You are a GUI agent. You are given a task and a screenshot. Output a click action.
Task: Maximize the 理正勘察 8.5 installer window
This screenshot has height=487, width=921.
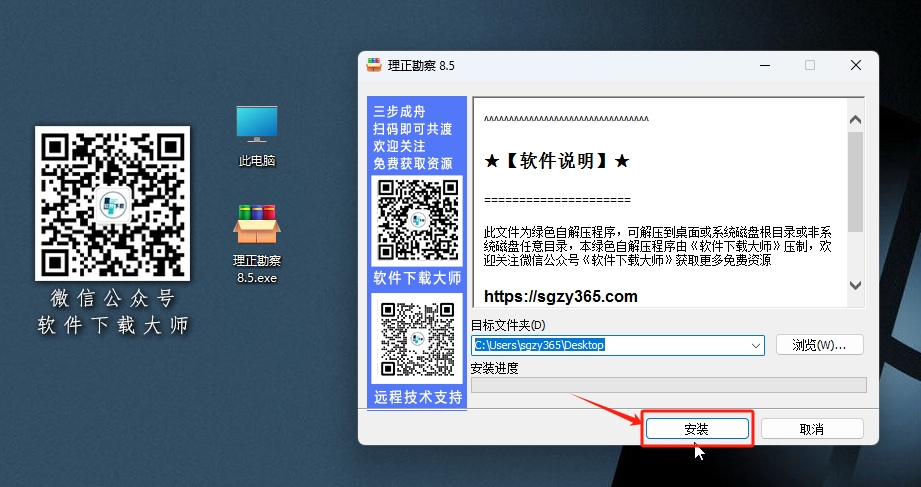[810, 65]
